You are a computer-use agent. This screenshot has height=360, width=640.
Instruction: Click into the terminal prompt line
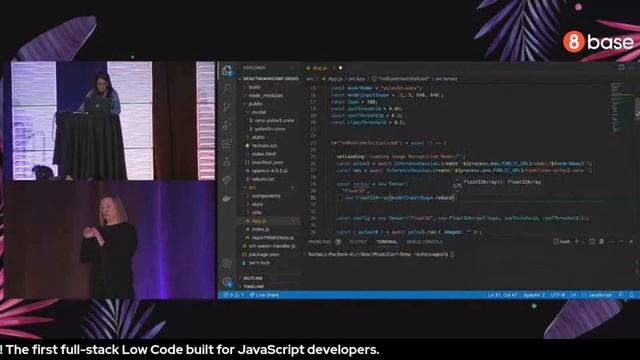pyautogui.click(x=381, y=254)
